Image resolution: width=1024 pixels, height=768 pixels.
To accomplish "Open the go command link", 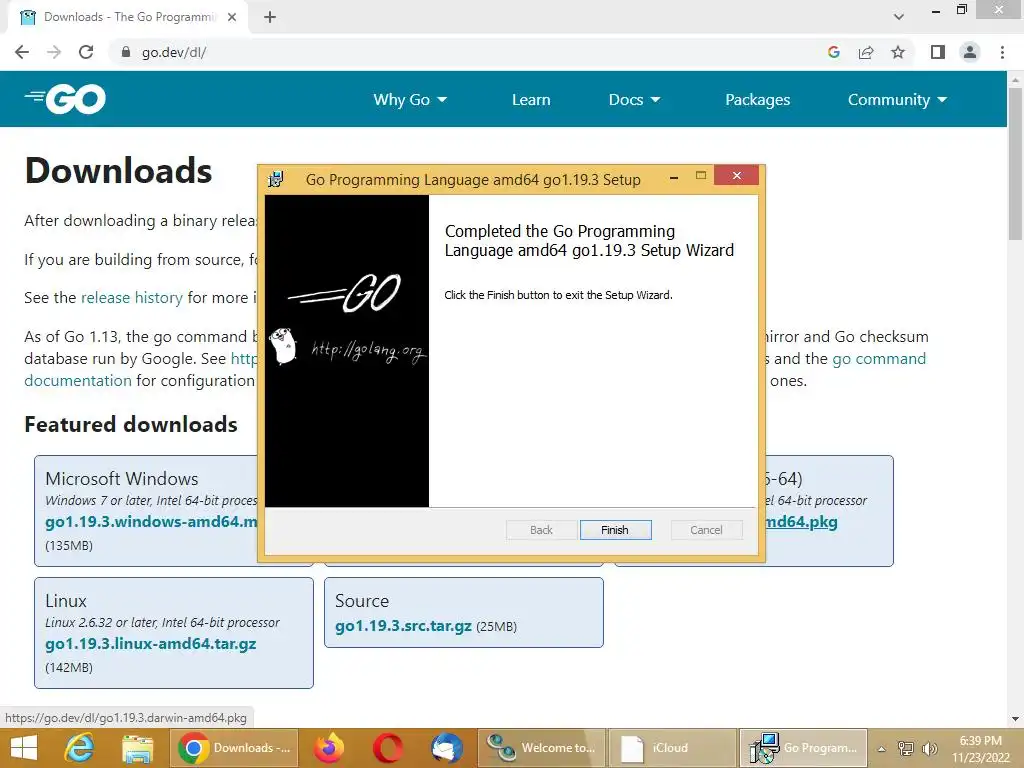I will (x=879, y=359).
